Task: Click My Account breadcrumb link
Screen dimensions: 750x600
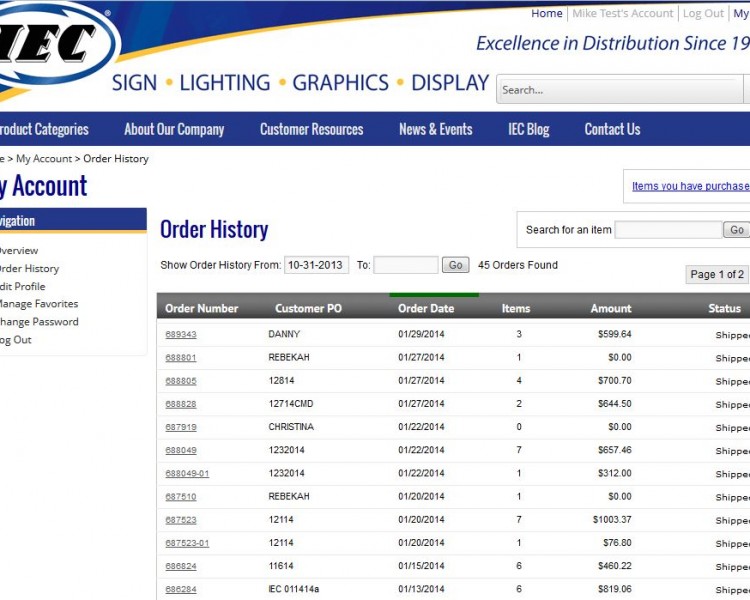Action: (44, 158)
